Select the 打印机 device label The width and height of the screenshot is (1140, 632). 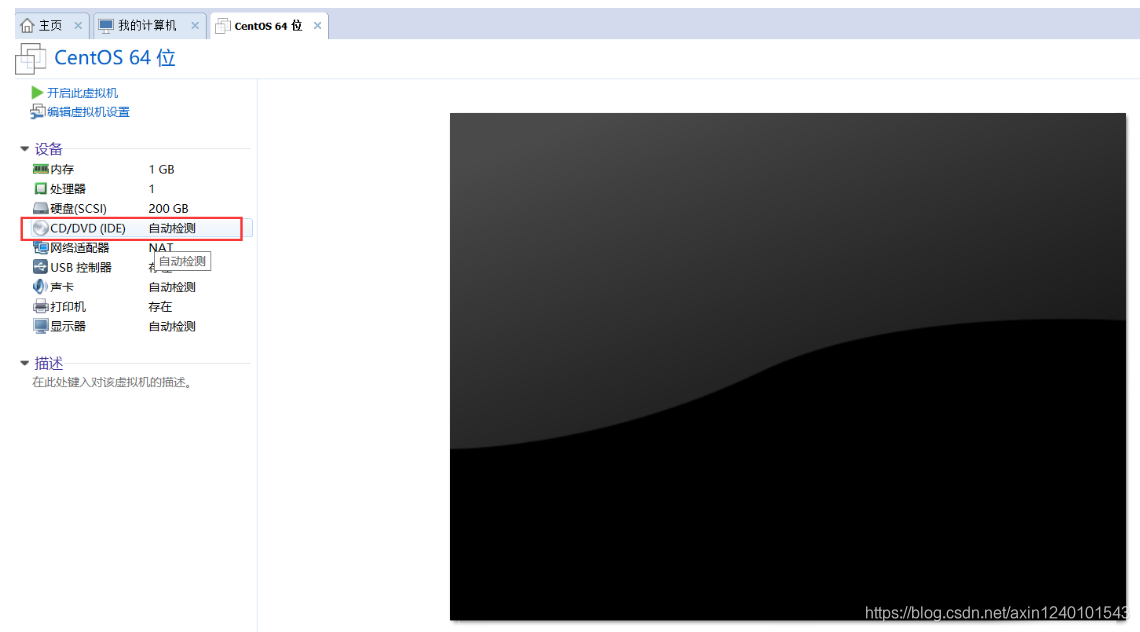pos(68,307)
